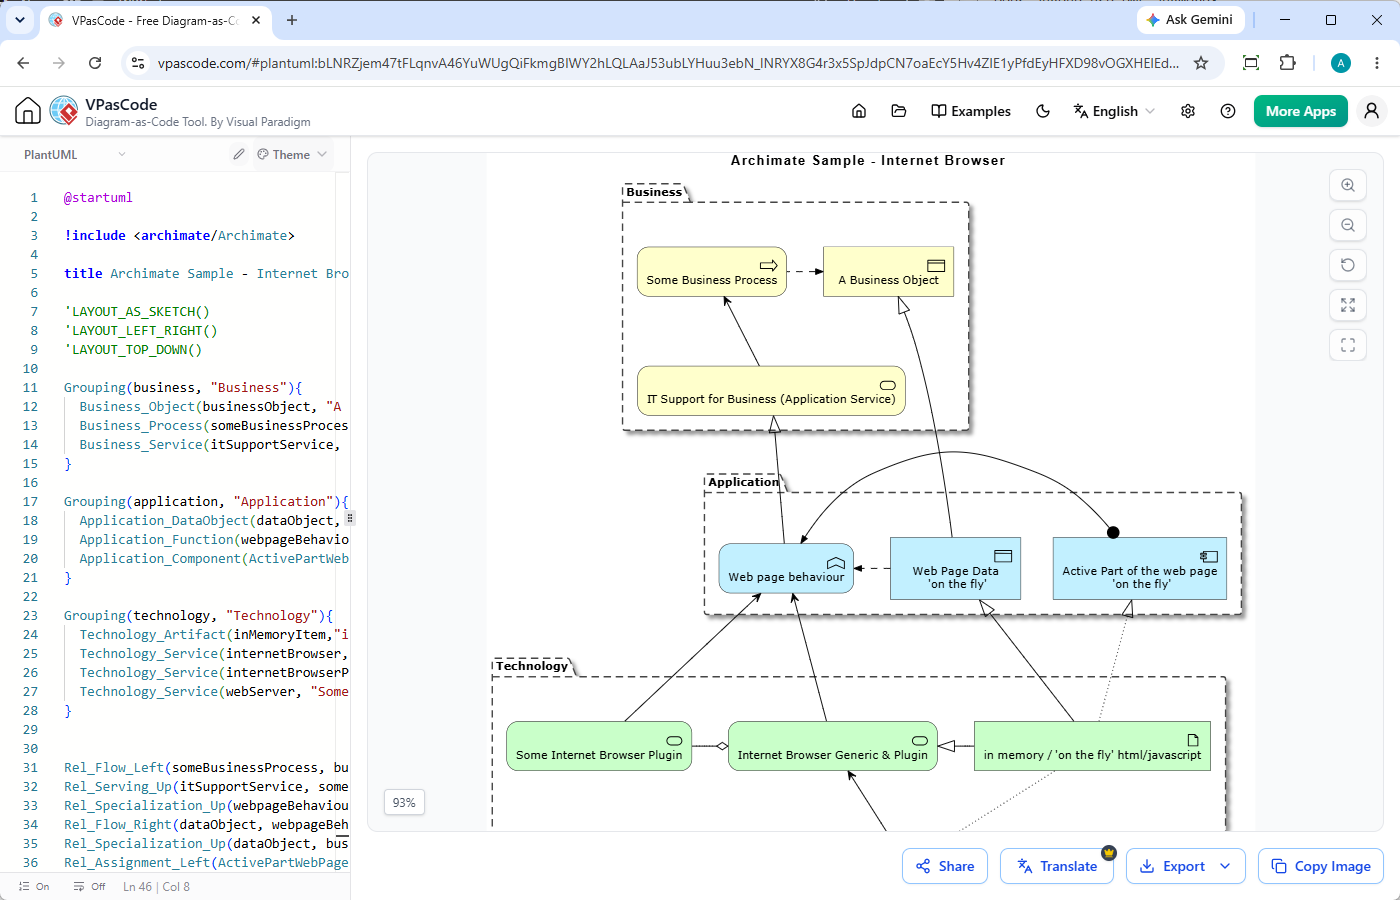Click the Ask Gemini button
Viewport: 1400px width, 900px height.
tap(1190, 19)
